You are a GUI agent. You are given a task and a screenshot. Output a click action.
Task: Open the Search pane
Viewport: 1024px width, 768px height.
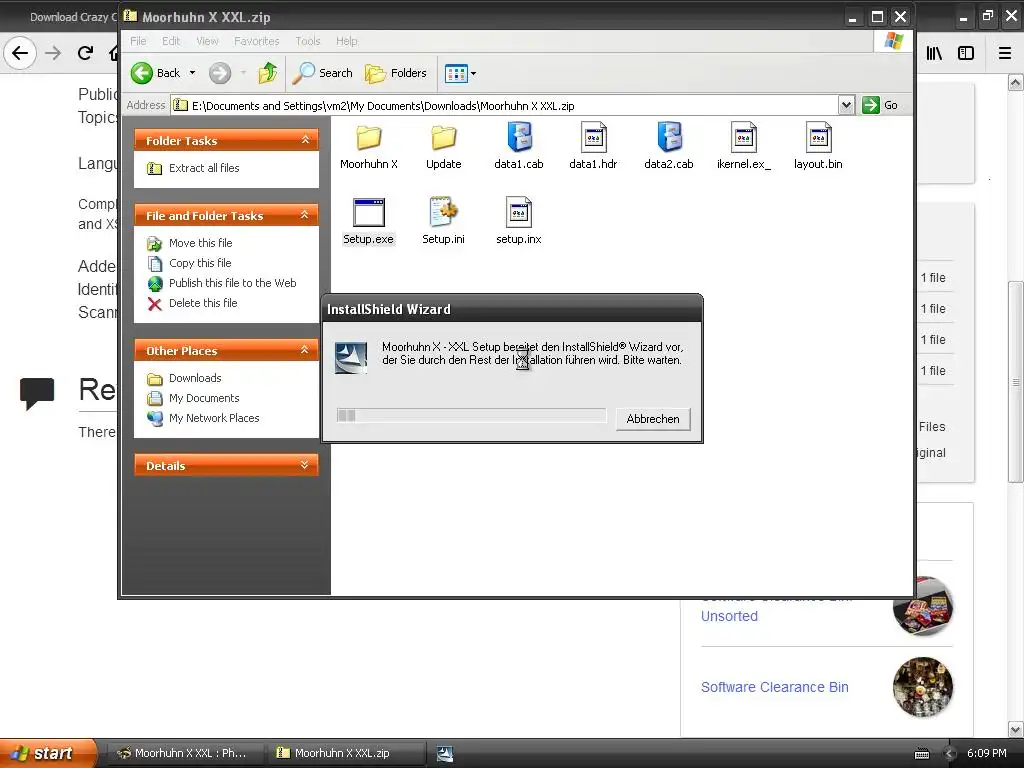tap(323, 73)
